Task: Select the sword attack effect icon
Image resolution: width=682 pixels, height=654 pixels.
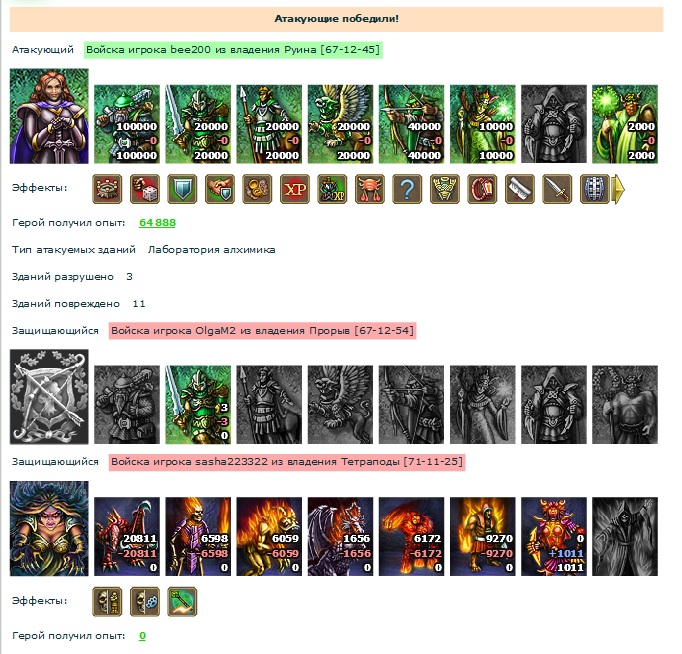Action: (557, 189)
